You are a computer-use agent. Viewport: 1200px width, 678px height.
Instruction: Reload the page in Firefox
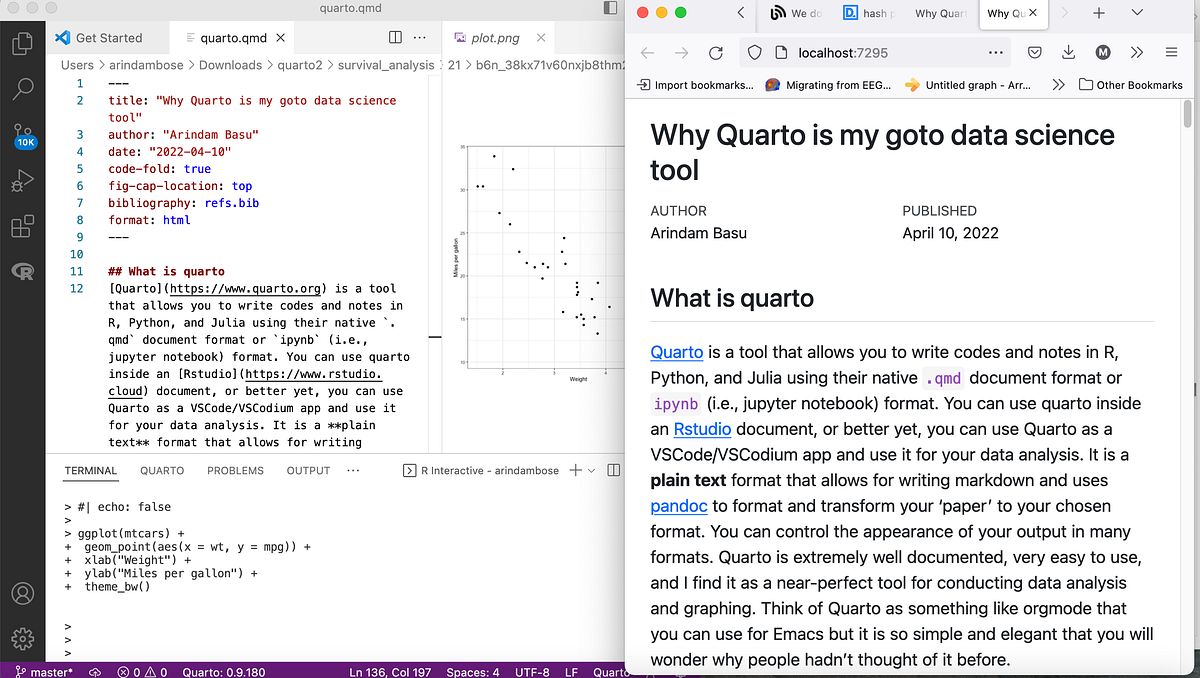(x=716, y=52)
